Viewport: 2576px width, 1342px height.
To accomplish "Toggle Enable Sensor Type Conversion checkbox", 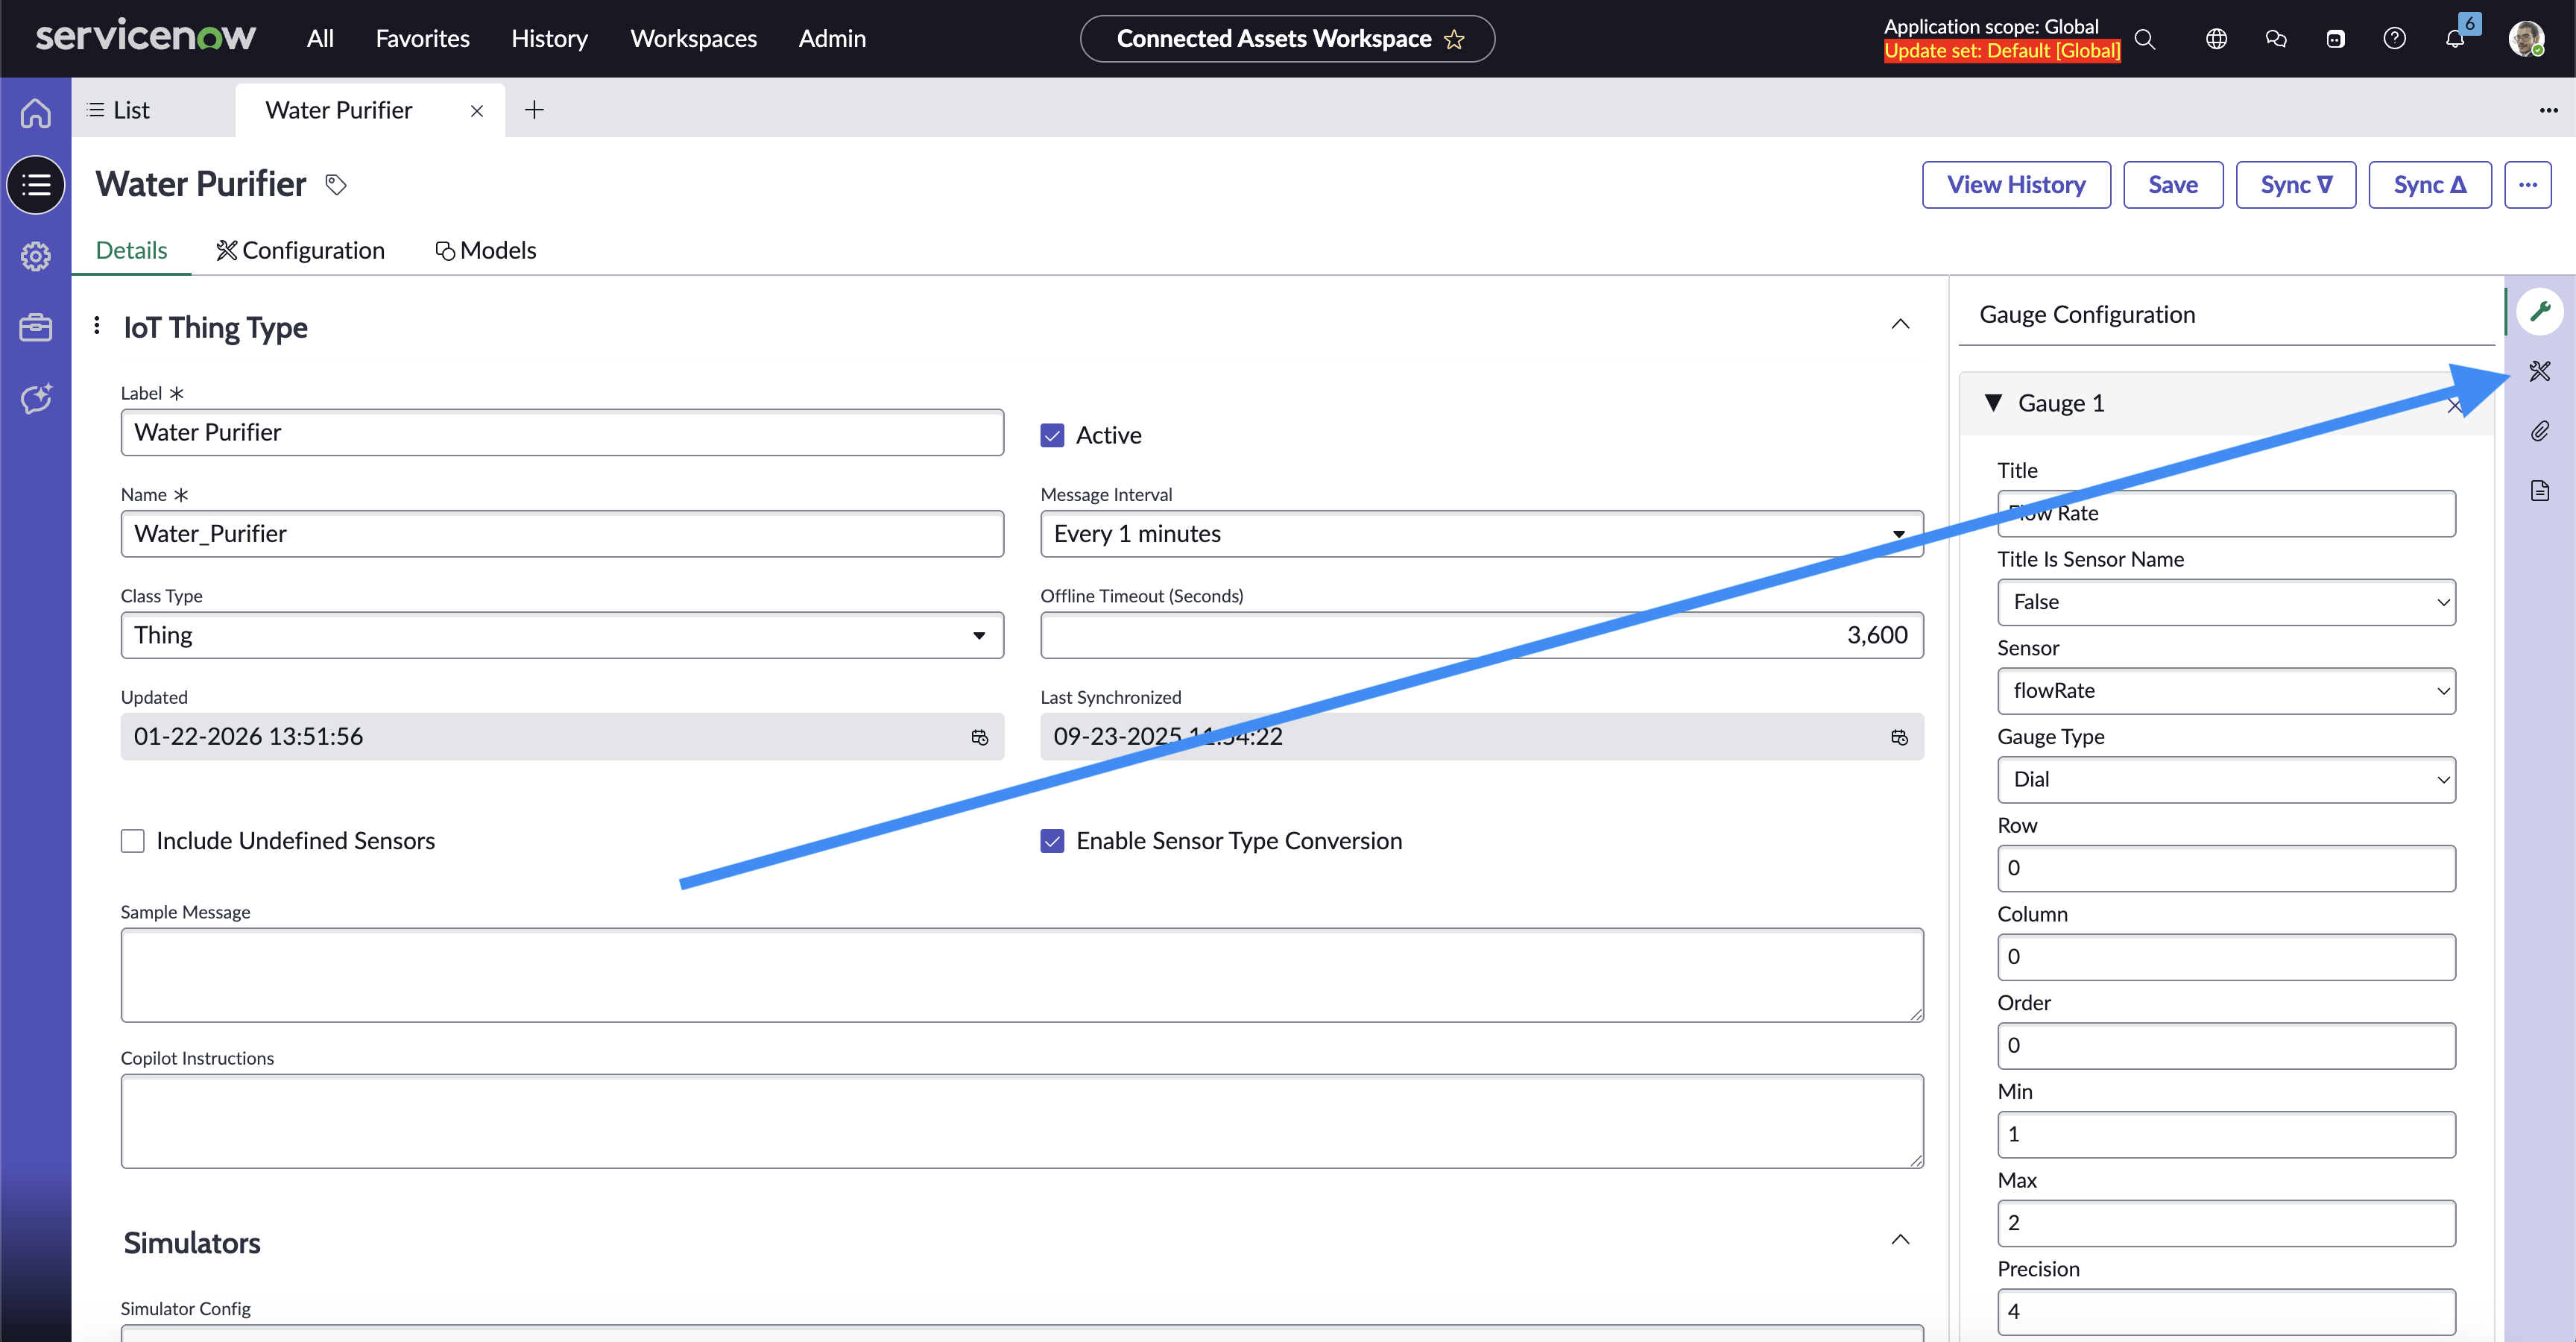I will [x=1052, y=841].
